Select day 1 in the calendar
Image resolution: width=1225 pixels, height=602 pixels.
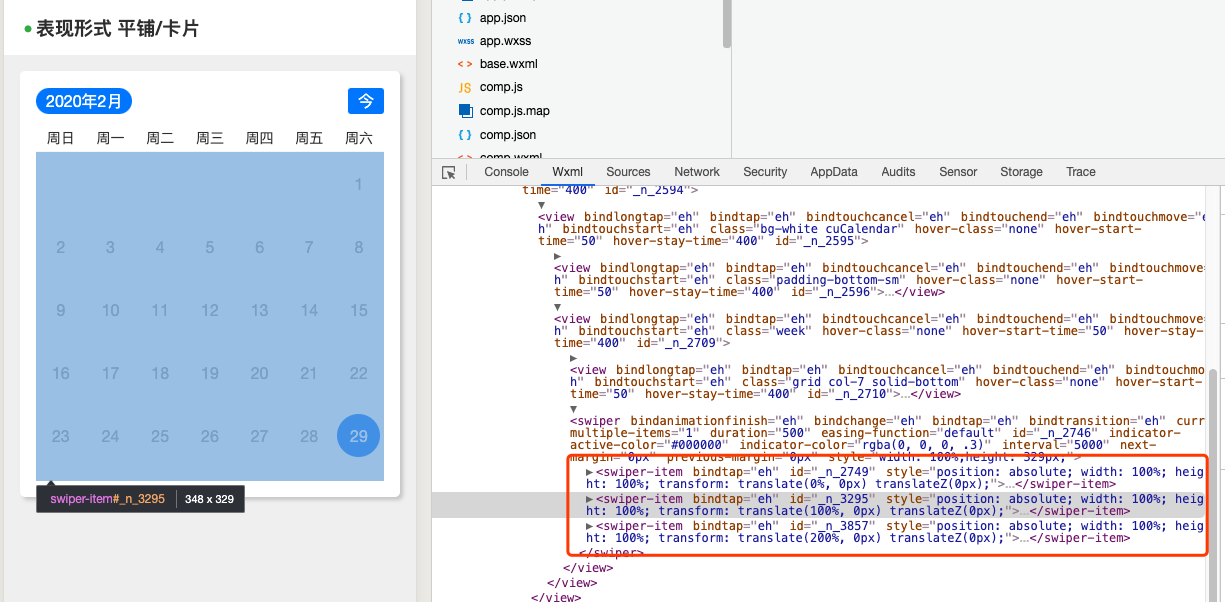[x=359, y=184]
